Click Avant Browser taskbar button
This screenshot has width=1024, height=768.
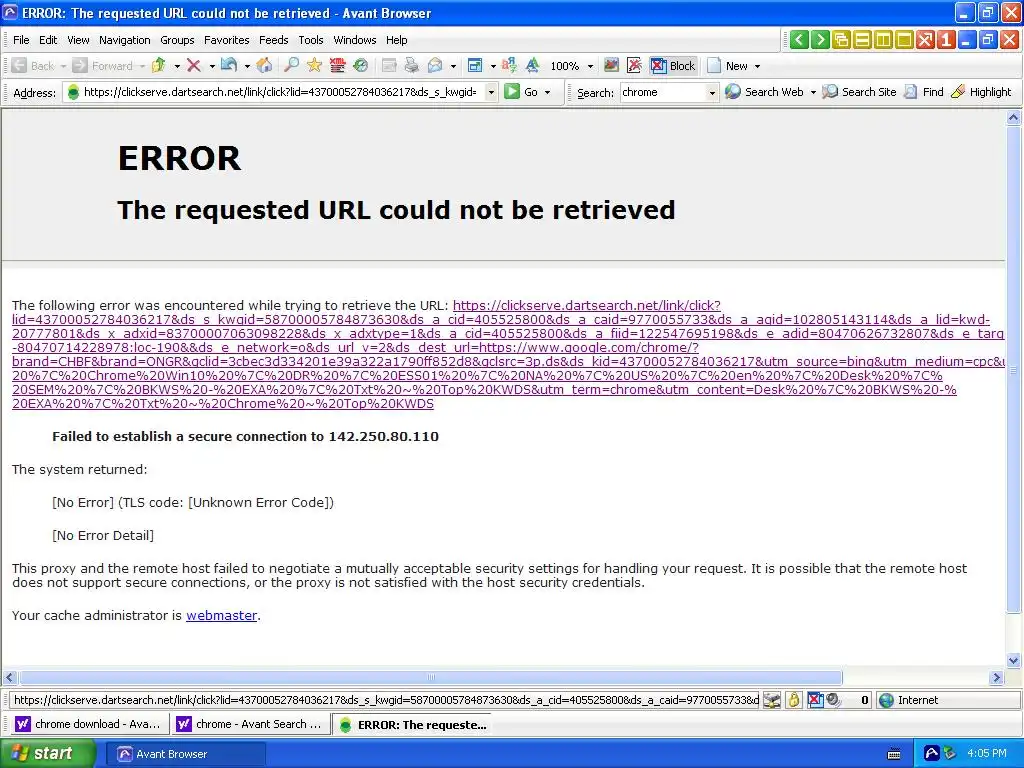click(x=185, y=754)
